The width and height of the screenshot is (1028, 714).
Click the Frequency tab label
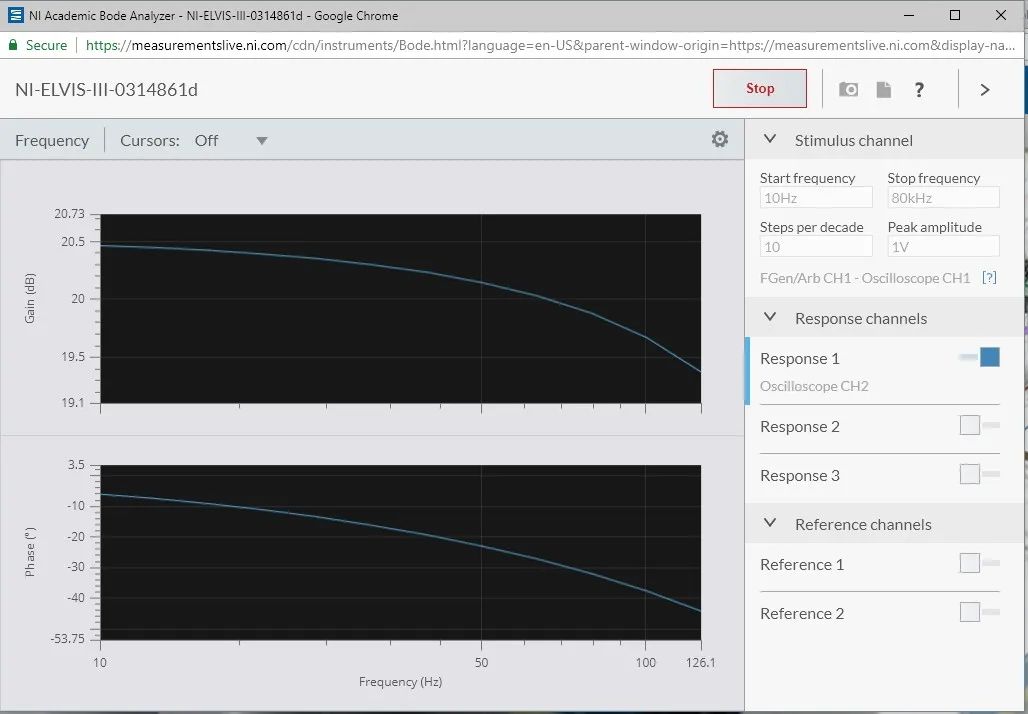(52, 140)
